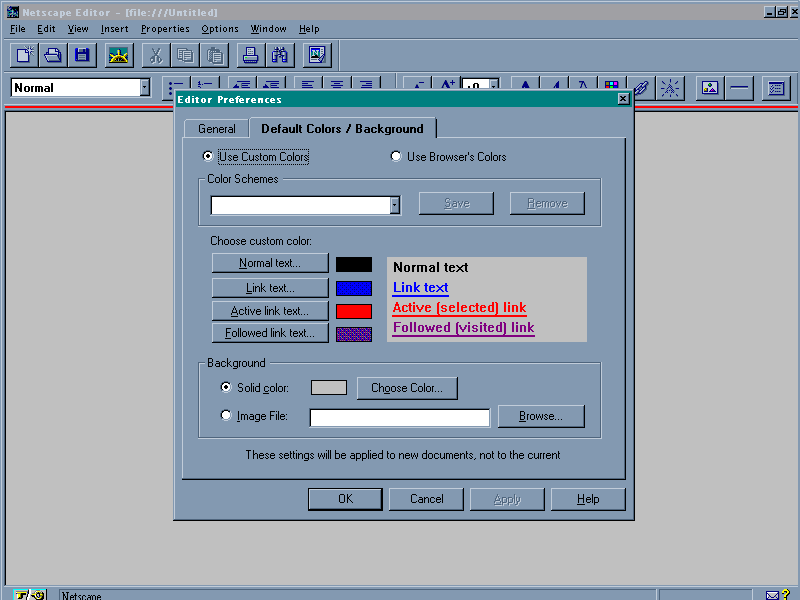Click the Image File path field
800x600 pixels.
coord(399,417)
